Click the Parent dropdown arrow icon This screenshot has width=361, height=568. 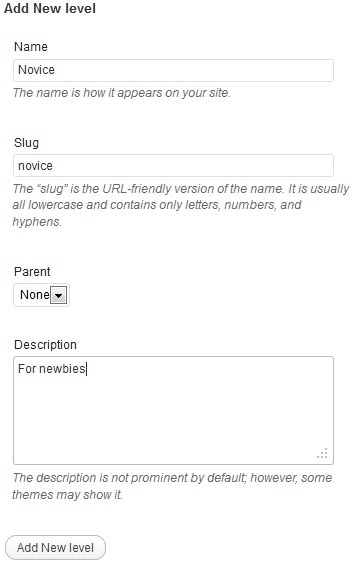pyautogui.click(x=58, y=295)
